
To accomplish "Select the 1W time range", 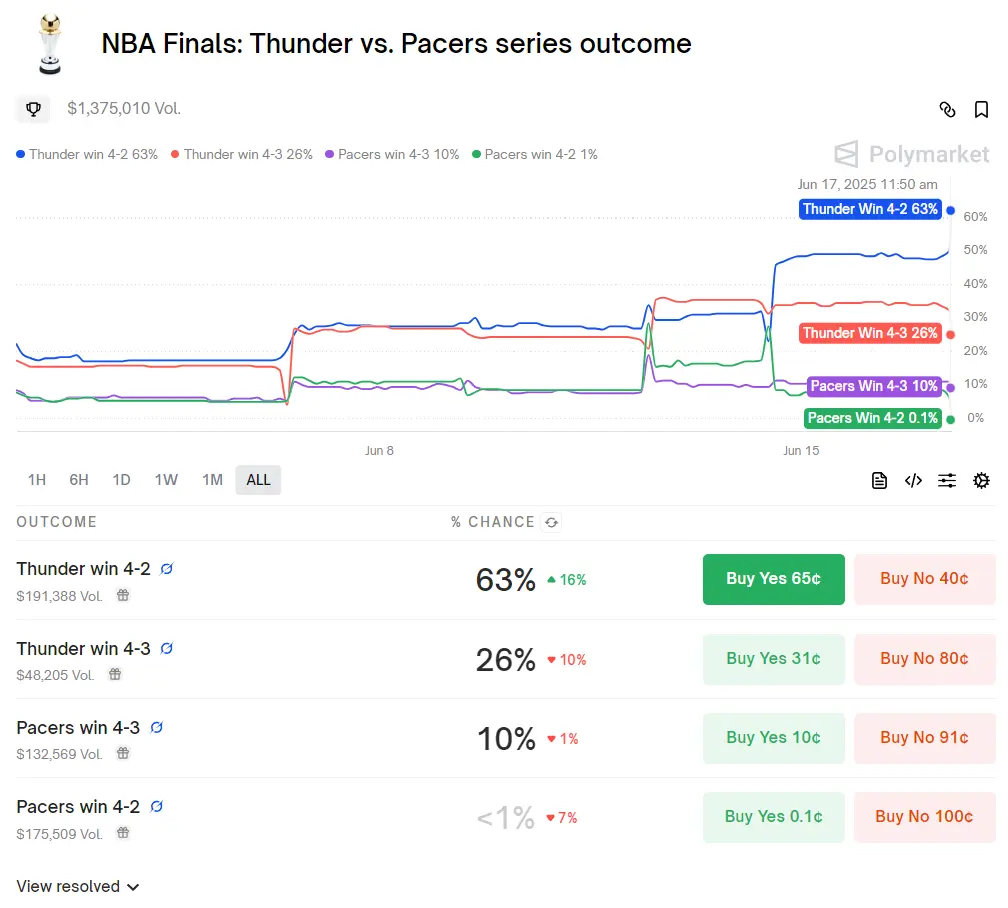I will point(166,480).
